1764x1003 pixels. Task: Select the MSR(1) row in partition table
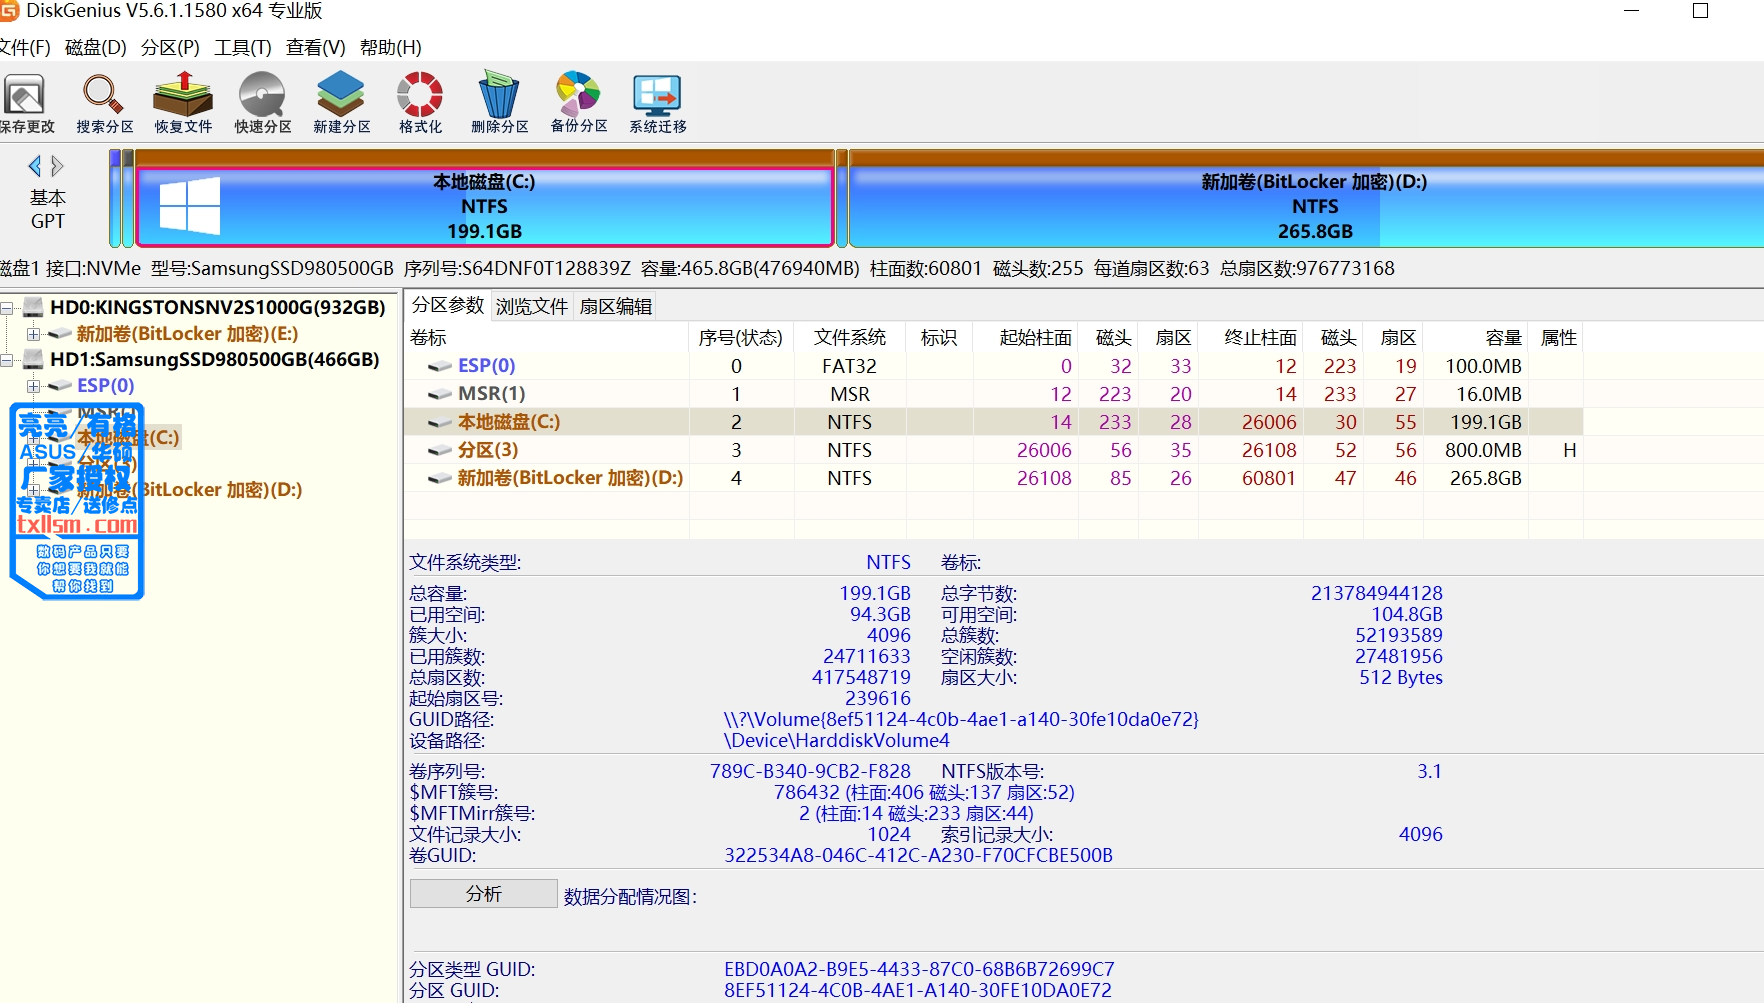(x=993, y=394)
